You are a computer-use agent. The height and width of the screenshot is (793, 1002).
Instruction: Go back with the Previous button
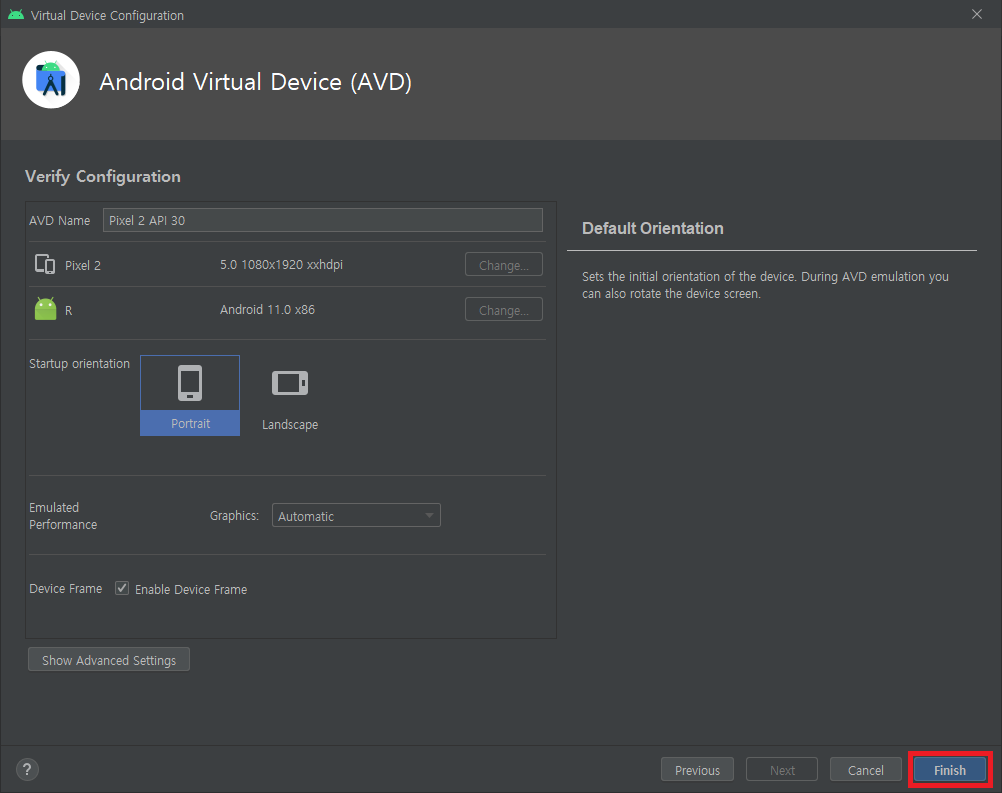pos(697,770)
